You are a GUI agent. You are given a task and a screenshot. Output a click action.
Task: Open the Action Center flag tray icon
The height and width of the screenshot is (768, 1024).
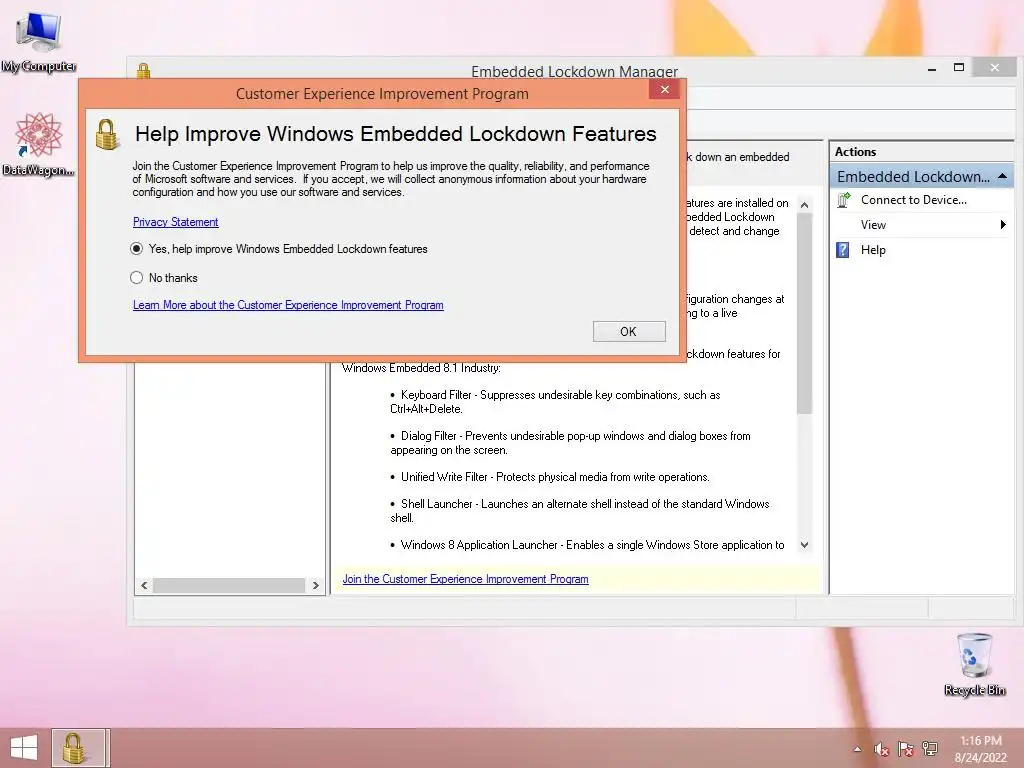click(x=906, y=749)
